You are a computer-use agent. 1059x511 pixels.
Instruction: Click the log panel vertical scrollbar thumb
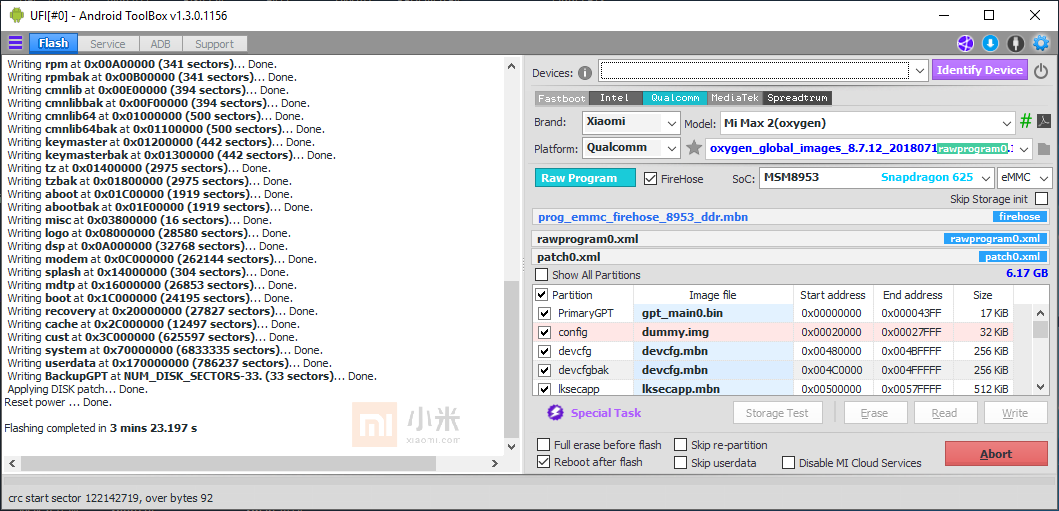pyautogui.click(x=512, y=358)
